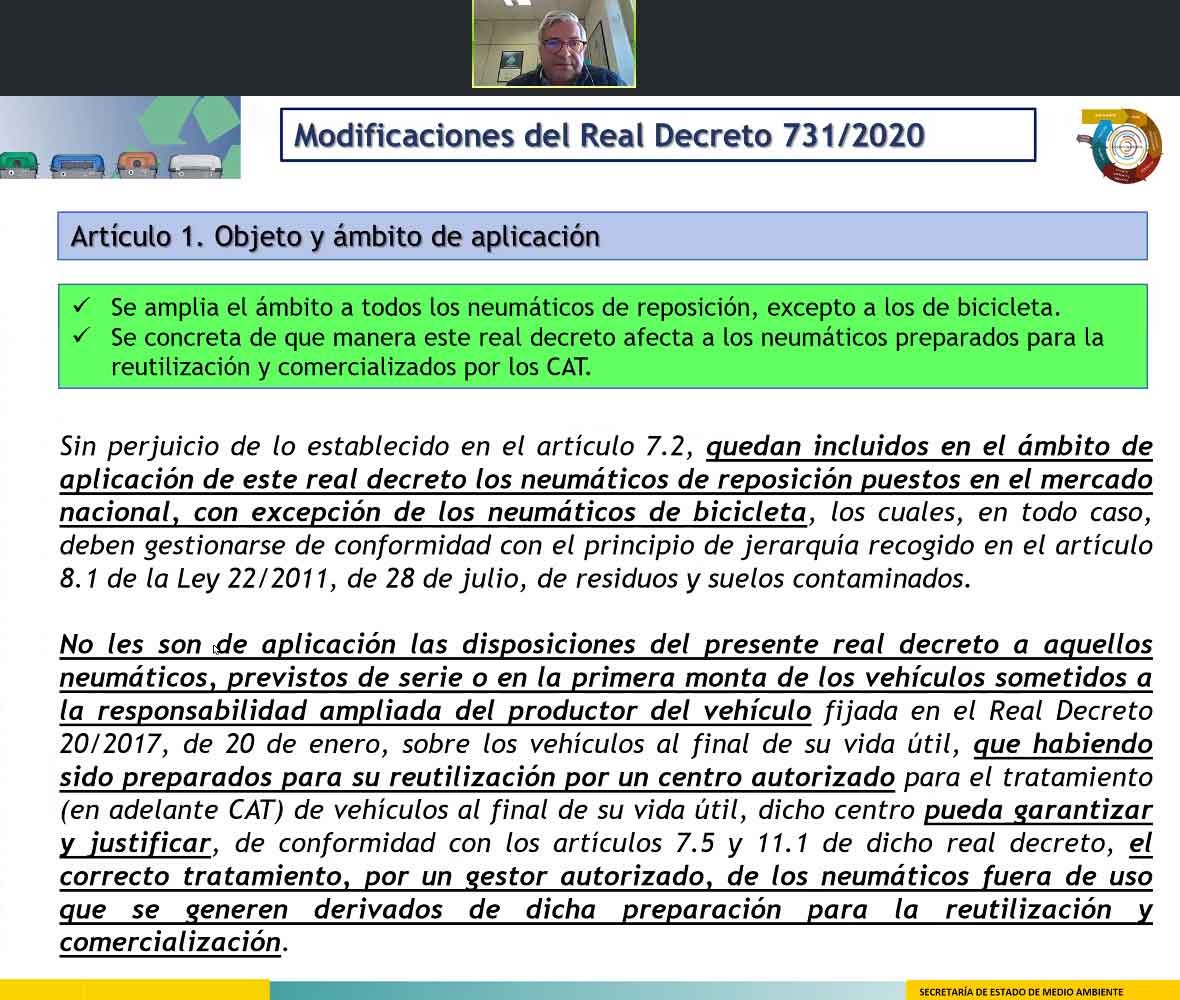Click the underlined text 'No les son de aplicación las disposiciones'
The height and width of the screenshot is (1000, 1180).
[350, 645]
